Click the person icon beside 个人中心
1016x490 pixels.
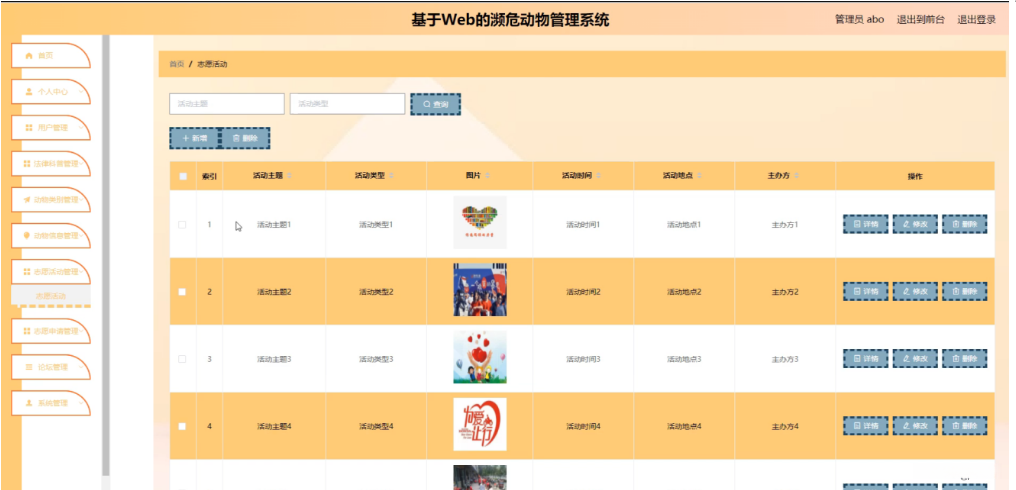coord(29,92)
